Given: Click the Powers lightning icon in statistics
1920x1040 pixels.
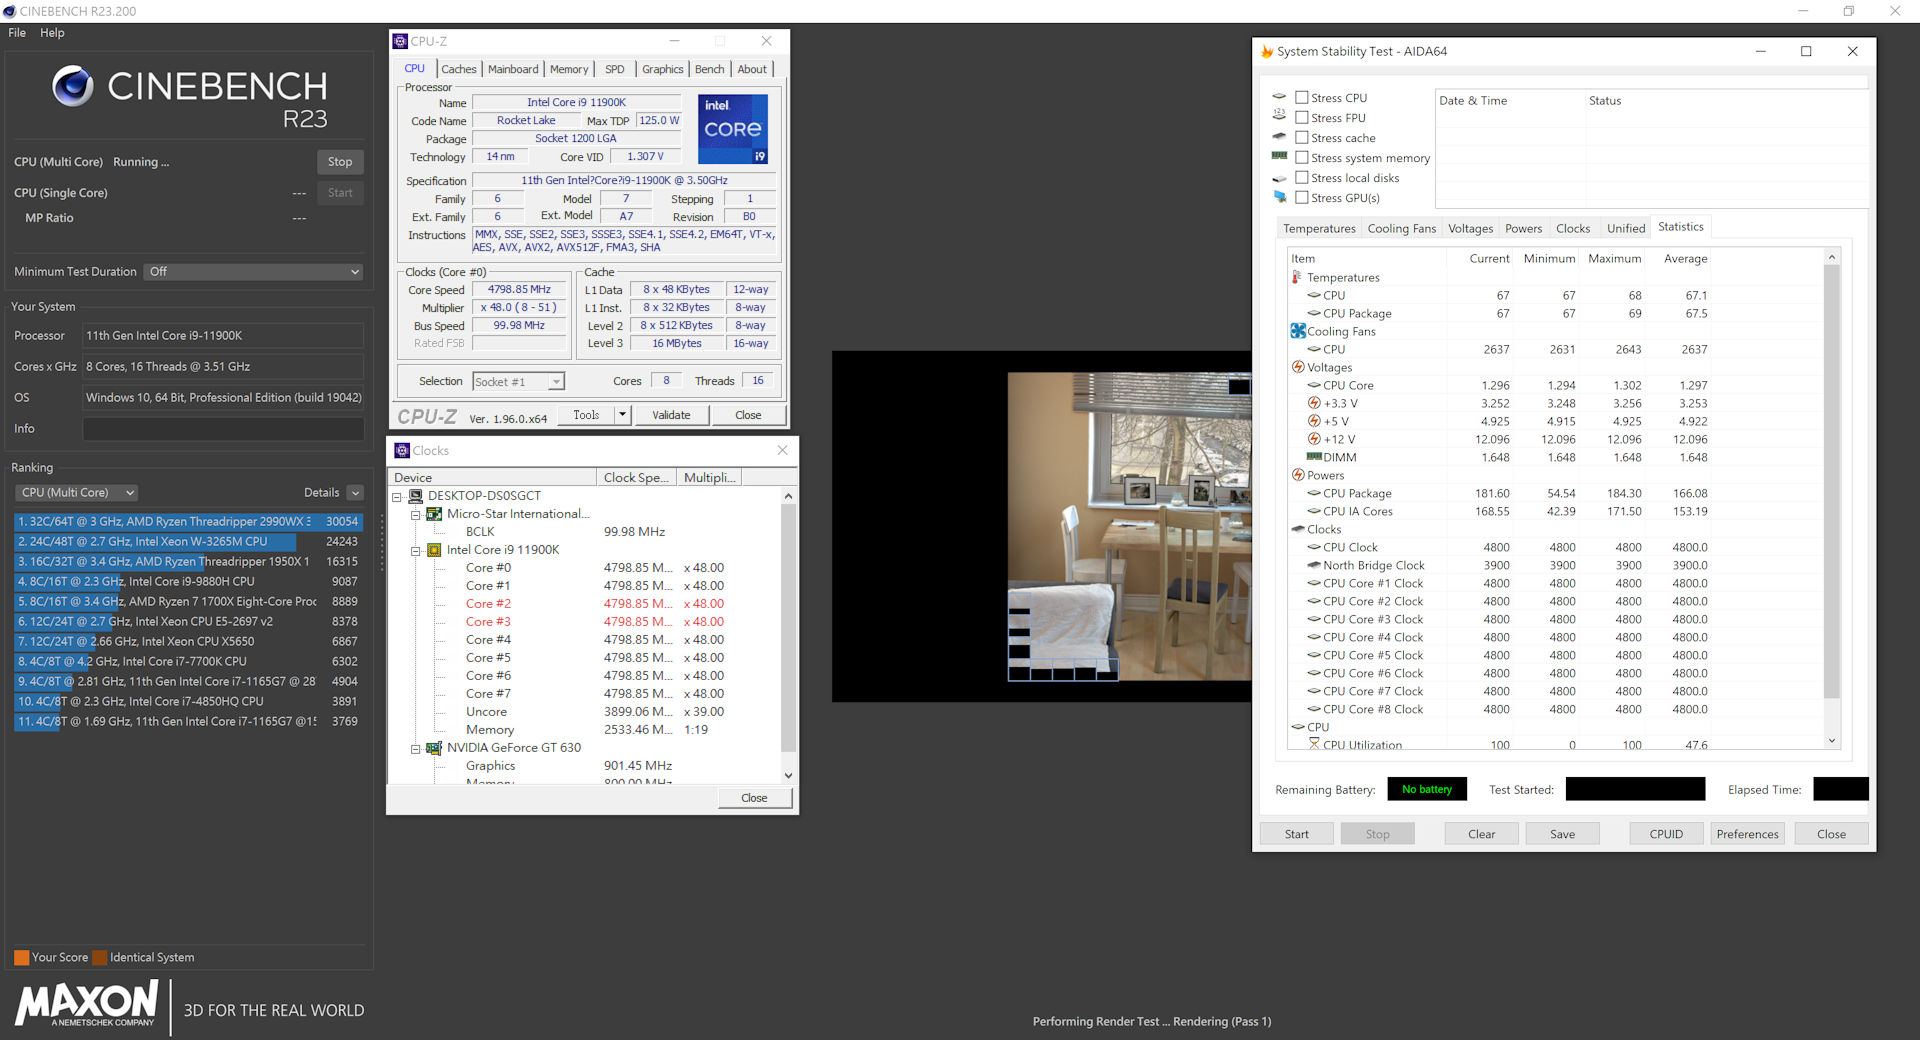Looking at the screenshot, I should tap(1298, 475).
